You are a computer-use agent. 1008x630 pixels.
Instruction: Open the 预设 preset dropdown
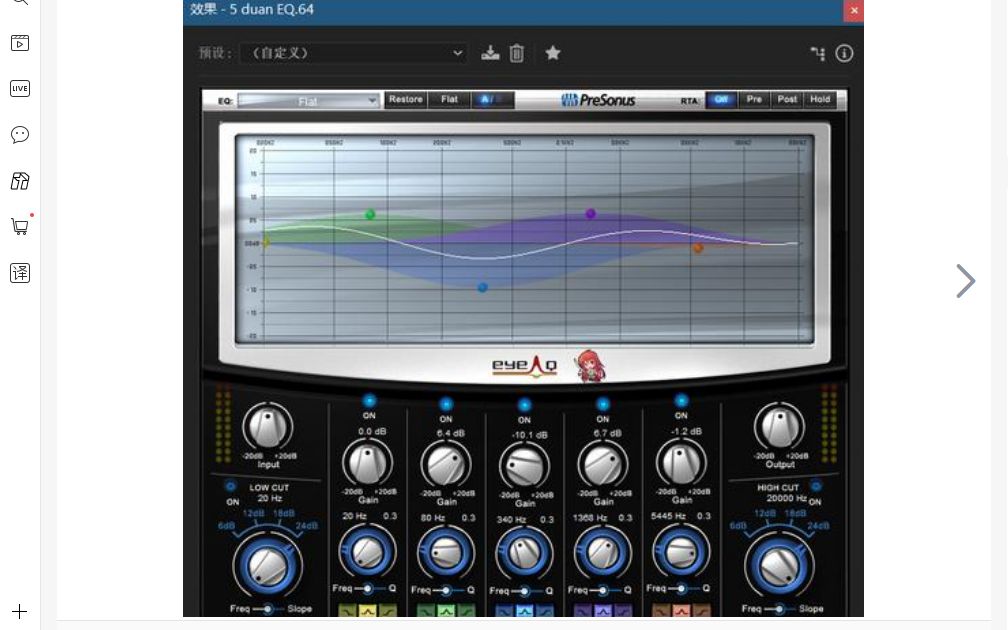tap(354, 53)
